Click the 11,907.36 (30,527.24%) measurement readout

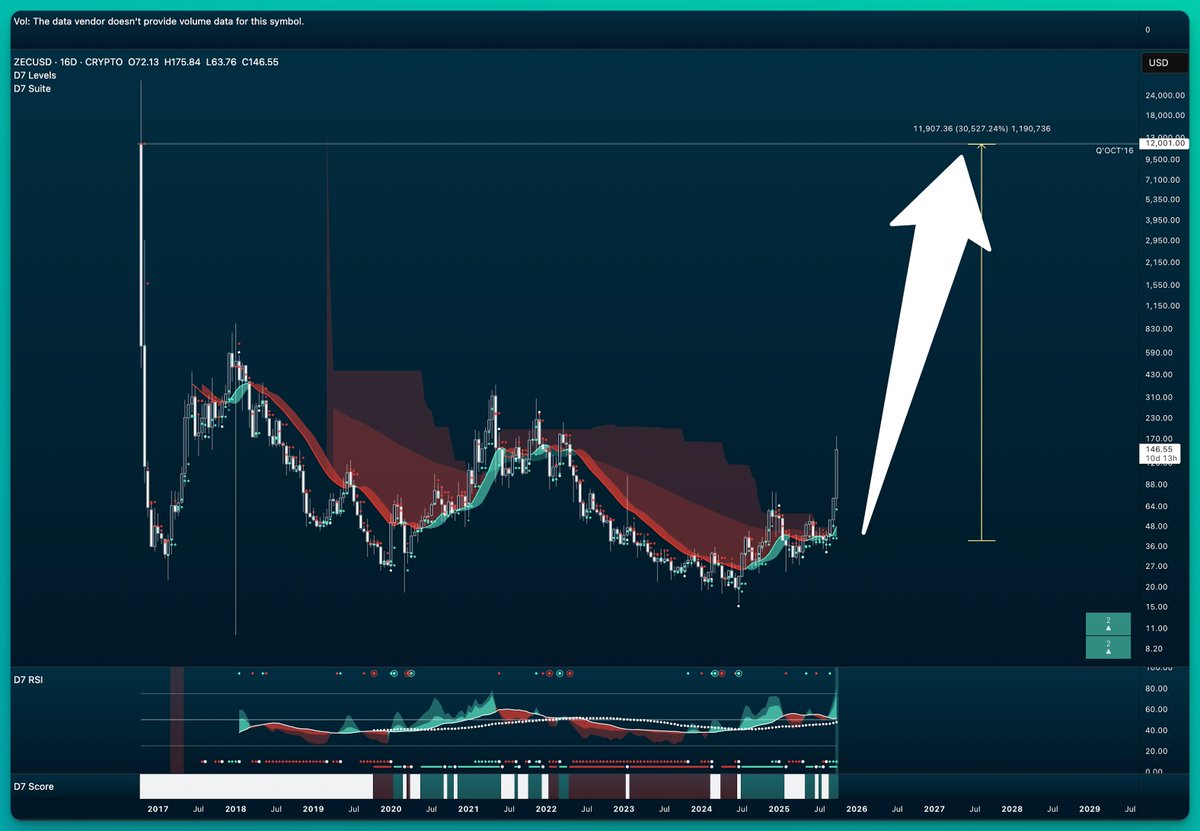(x=981, y=129)
